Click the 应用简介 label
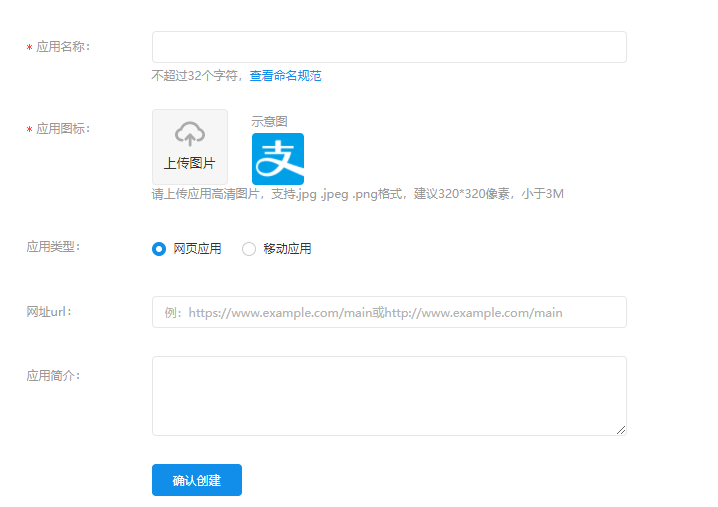This screenshot has width=718, height=507. [54, 376]
